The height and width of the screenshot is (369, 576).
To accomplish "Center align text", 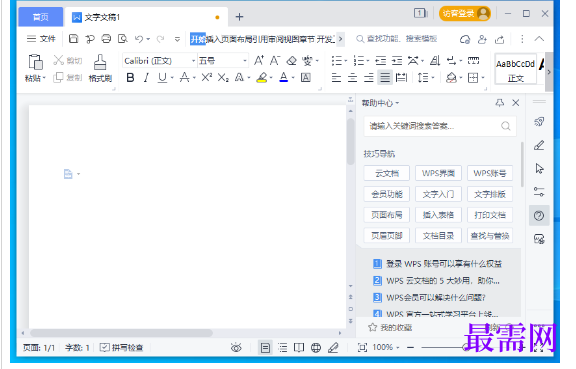I will (x=352, y=78).
